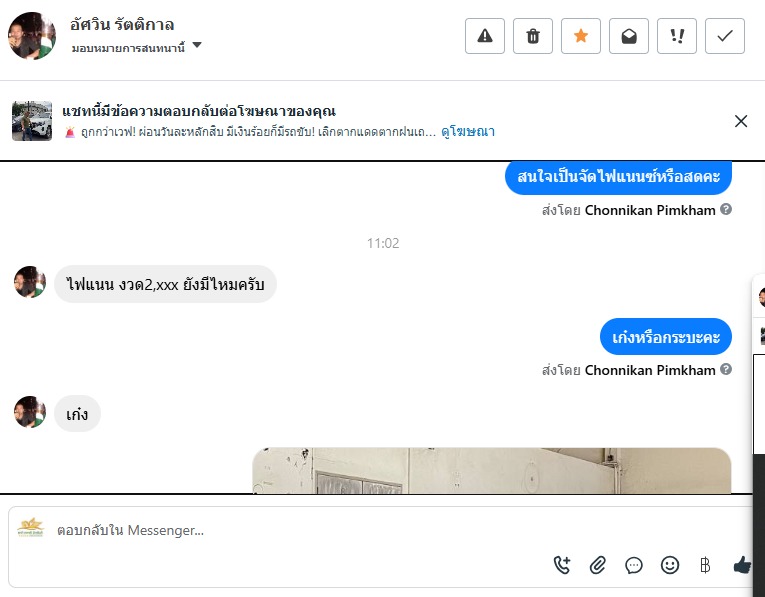765x597 pixels.
Task: Flag conversation with the exclamation marks icon
Action: (677, 36)
